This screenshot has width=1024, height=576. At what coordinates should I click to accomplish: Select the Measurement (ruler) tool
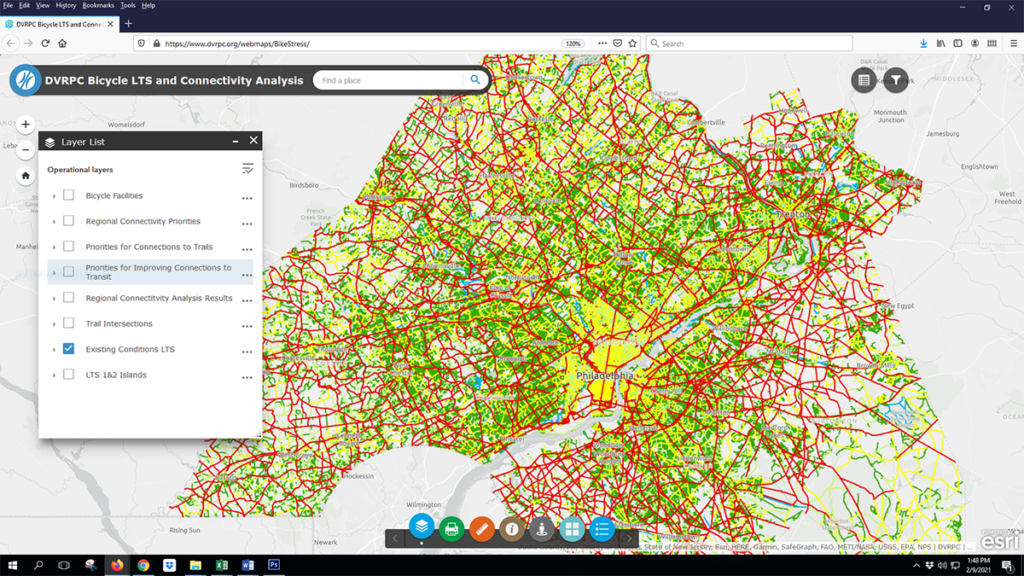(x=481, y=531)
